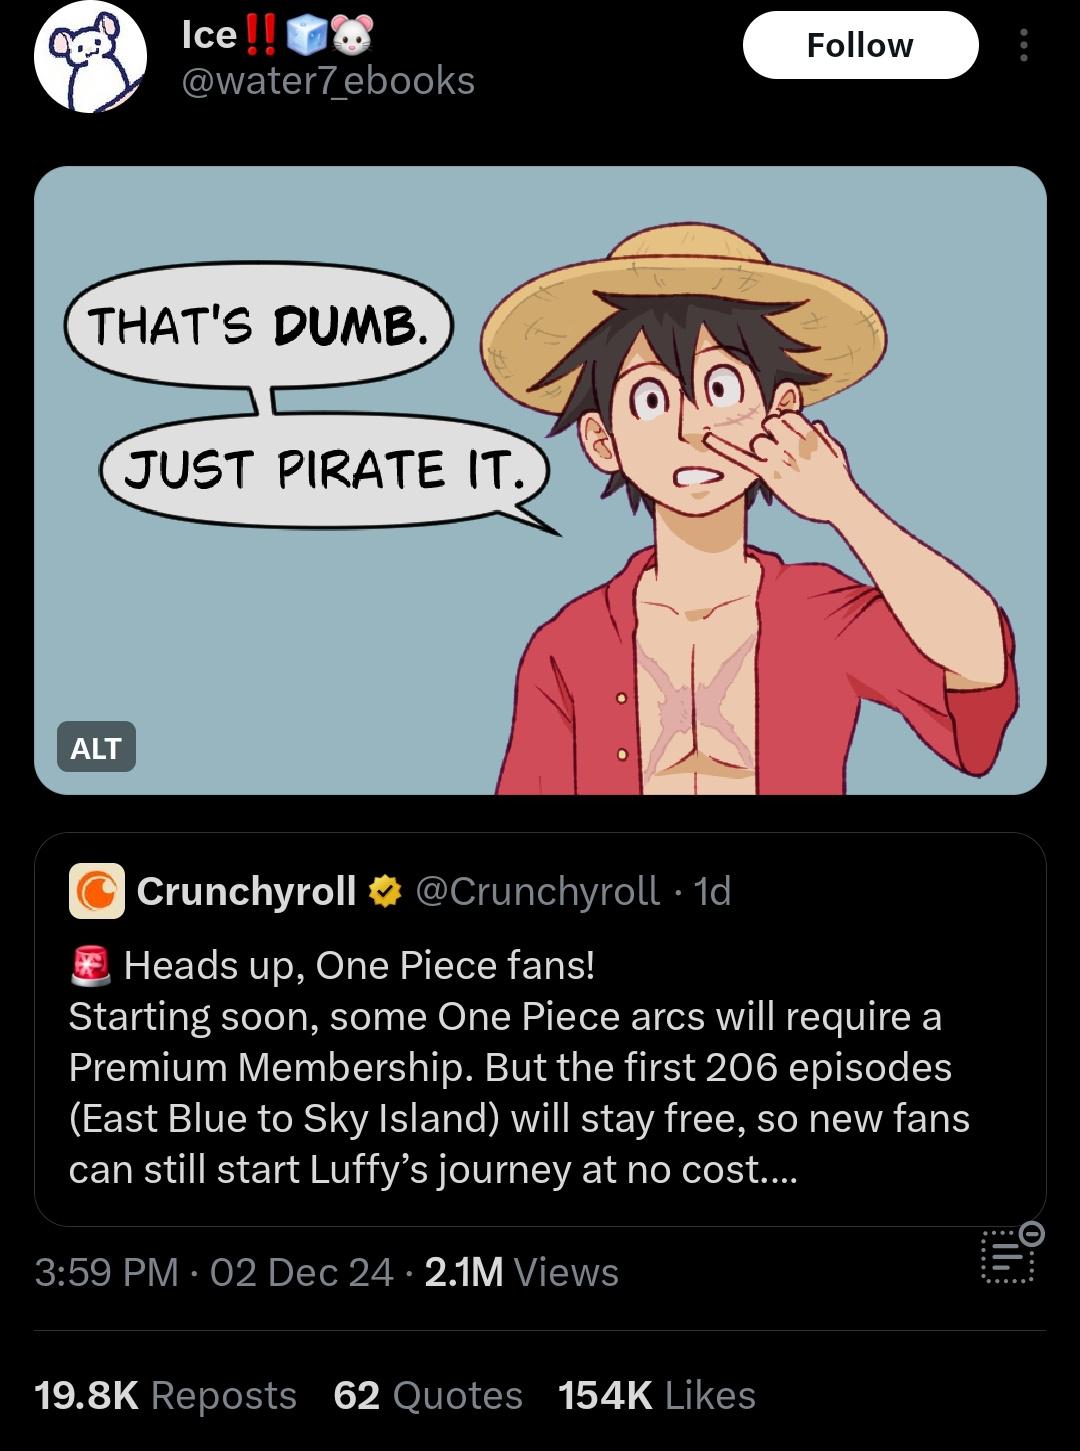The image size is (1080, 1451).
Task: View the 19.8K Reposts list
Action: [165, 1395]
